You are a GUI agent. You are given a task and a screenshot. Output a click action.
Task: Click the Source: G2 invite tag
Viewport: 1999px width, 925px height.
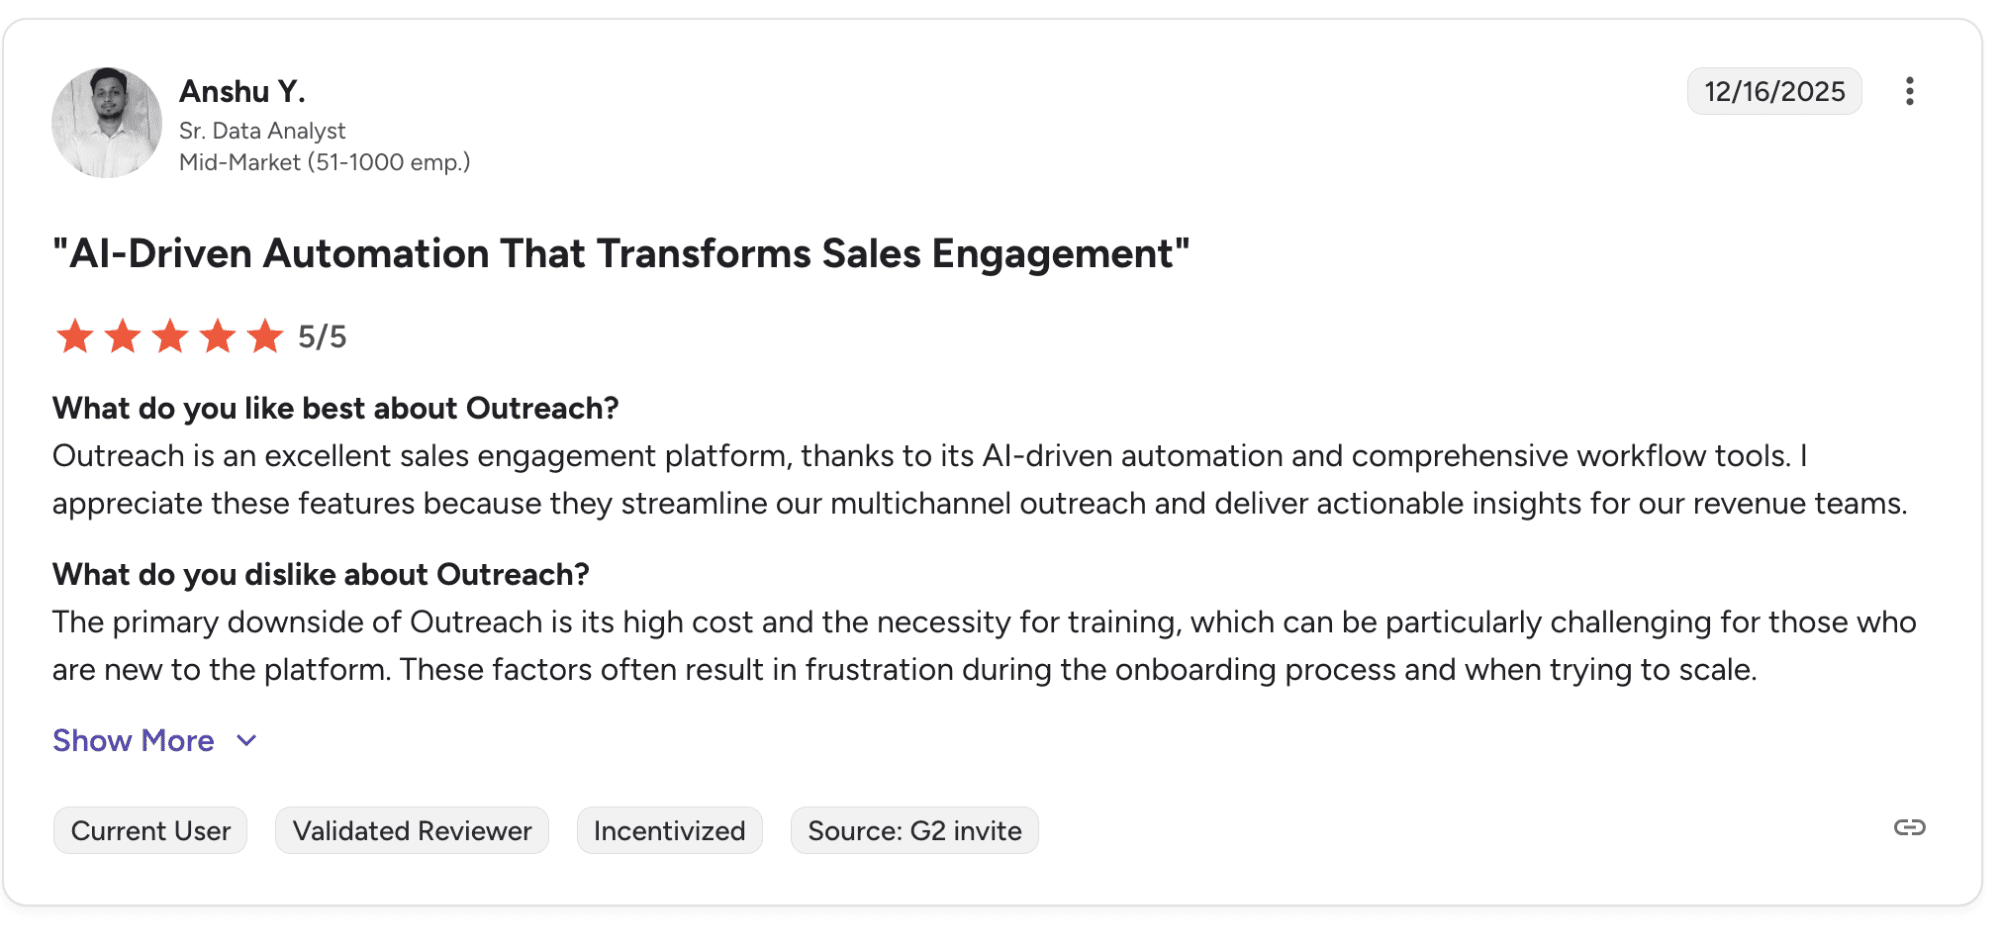coord(914,831)
